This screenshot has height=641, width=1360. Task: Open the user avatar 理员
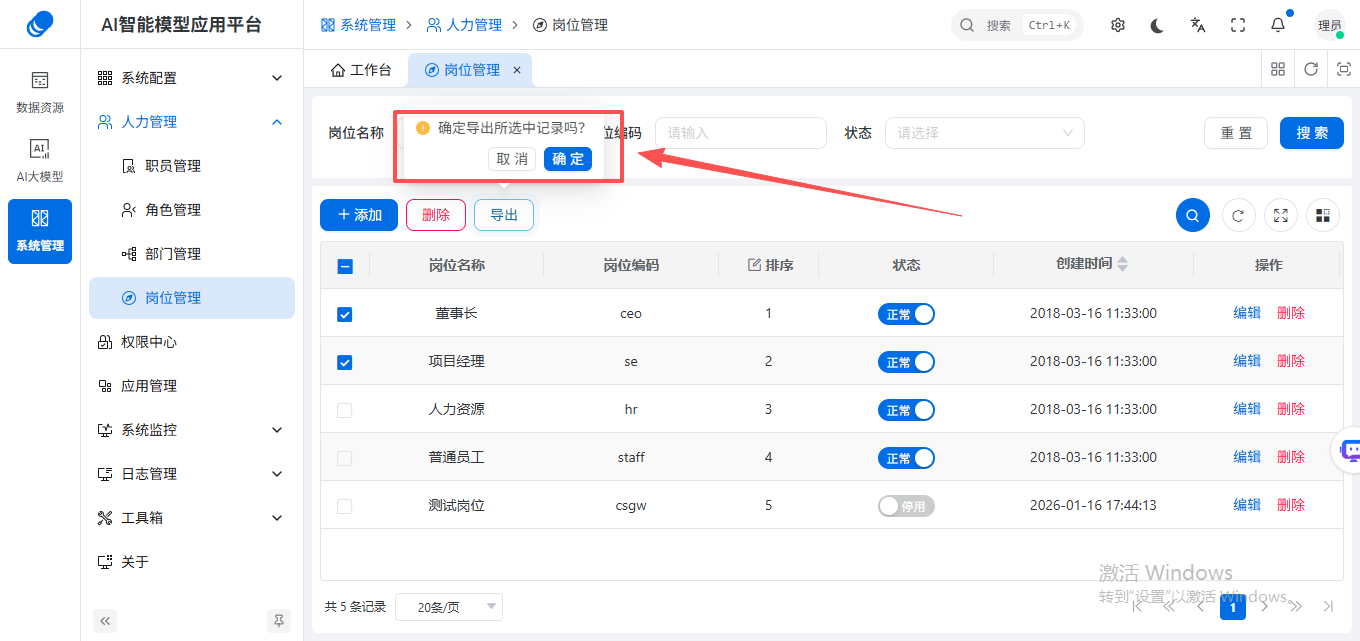click(x=1330, y=25)
